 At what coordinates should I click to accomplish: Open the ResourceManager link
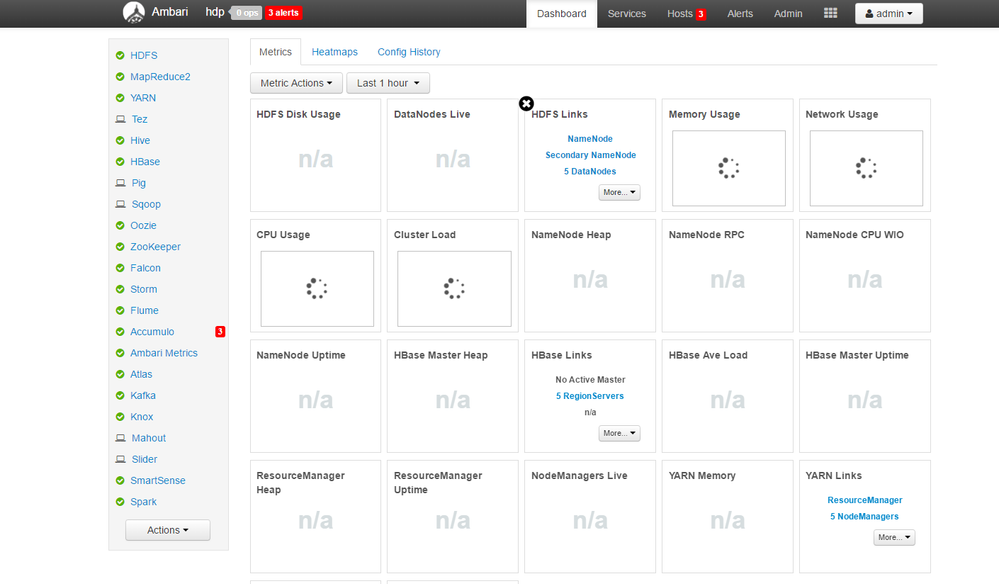865,501
